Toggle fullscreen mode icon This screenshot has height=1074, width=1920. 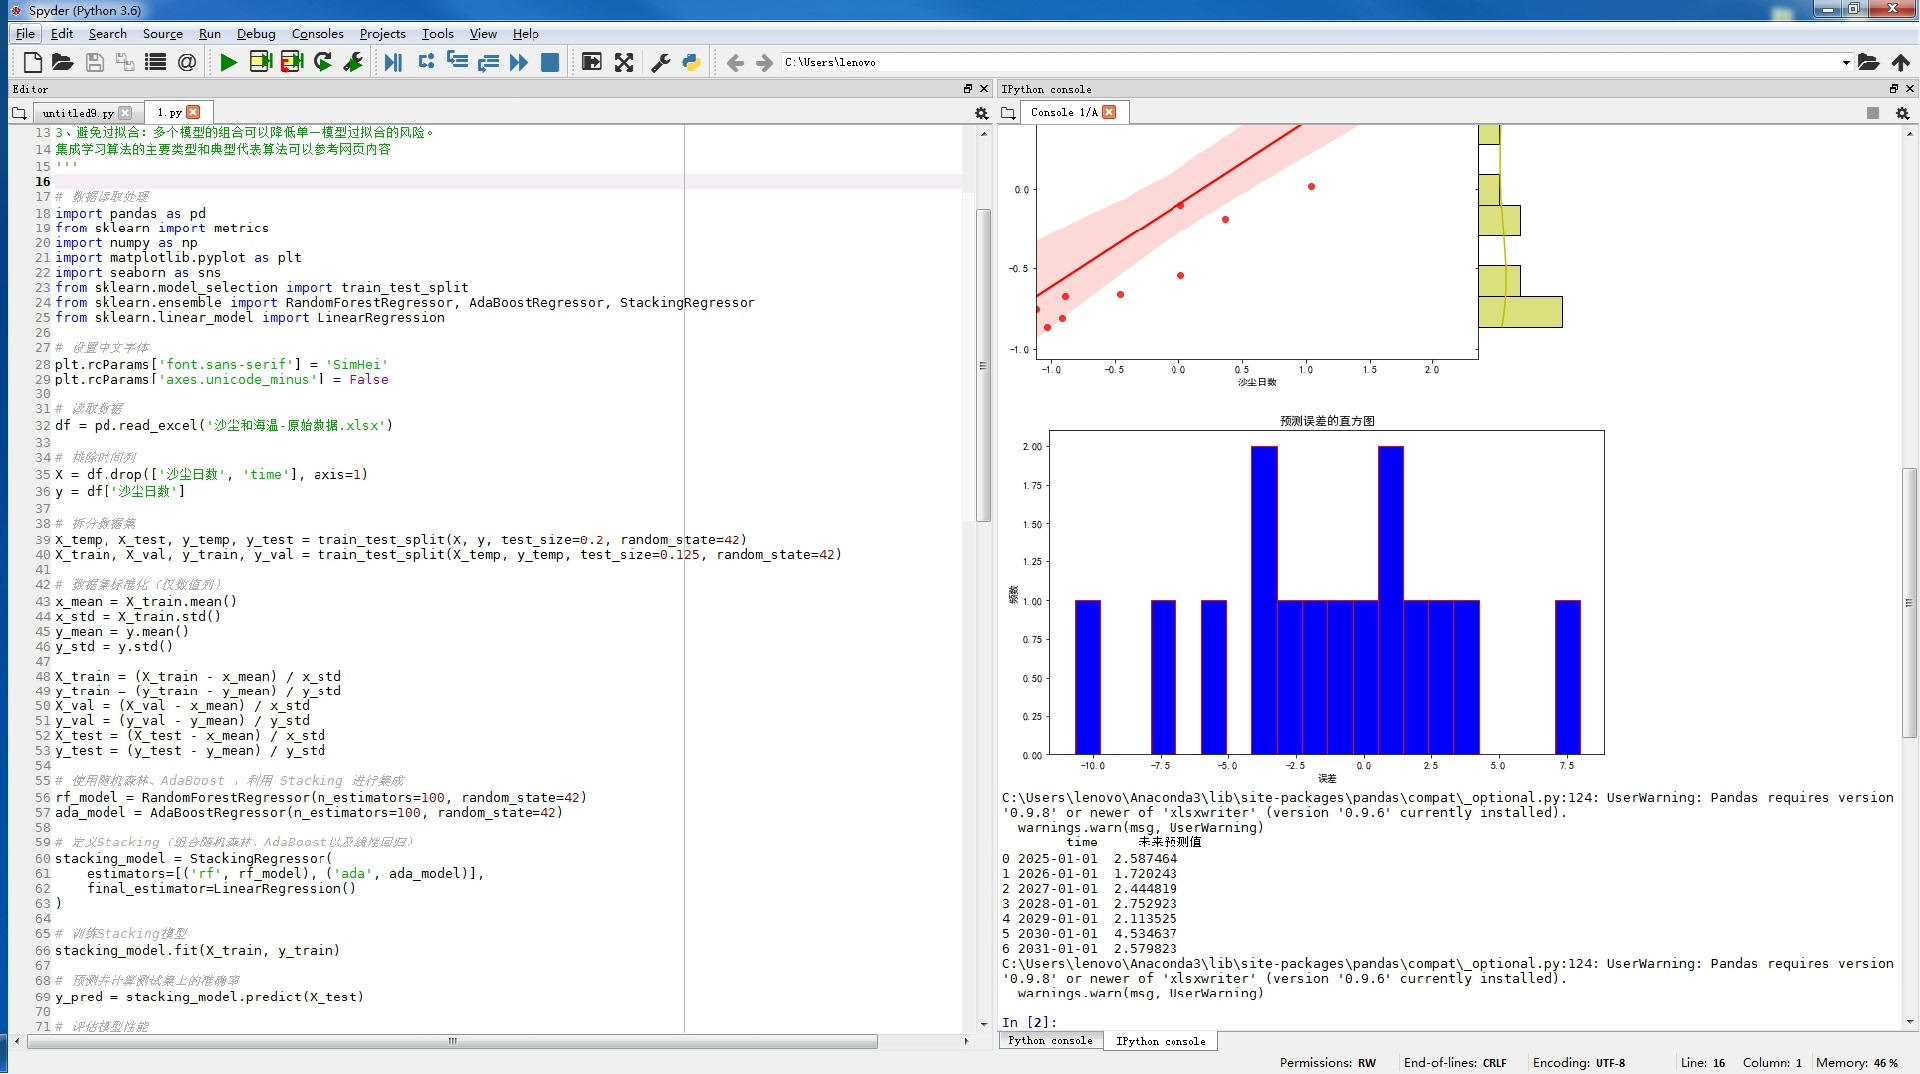pyautogui.click(x=624, y=62)
